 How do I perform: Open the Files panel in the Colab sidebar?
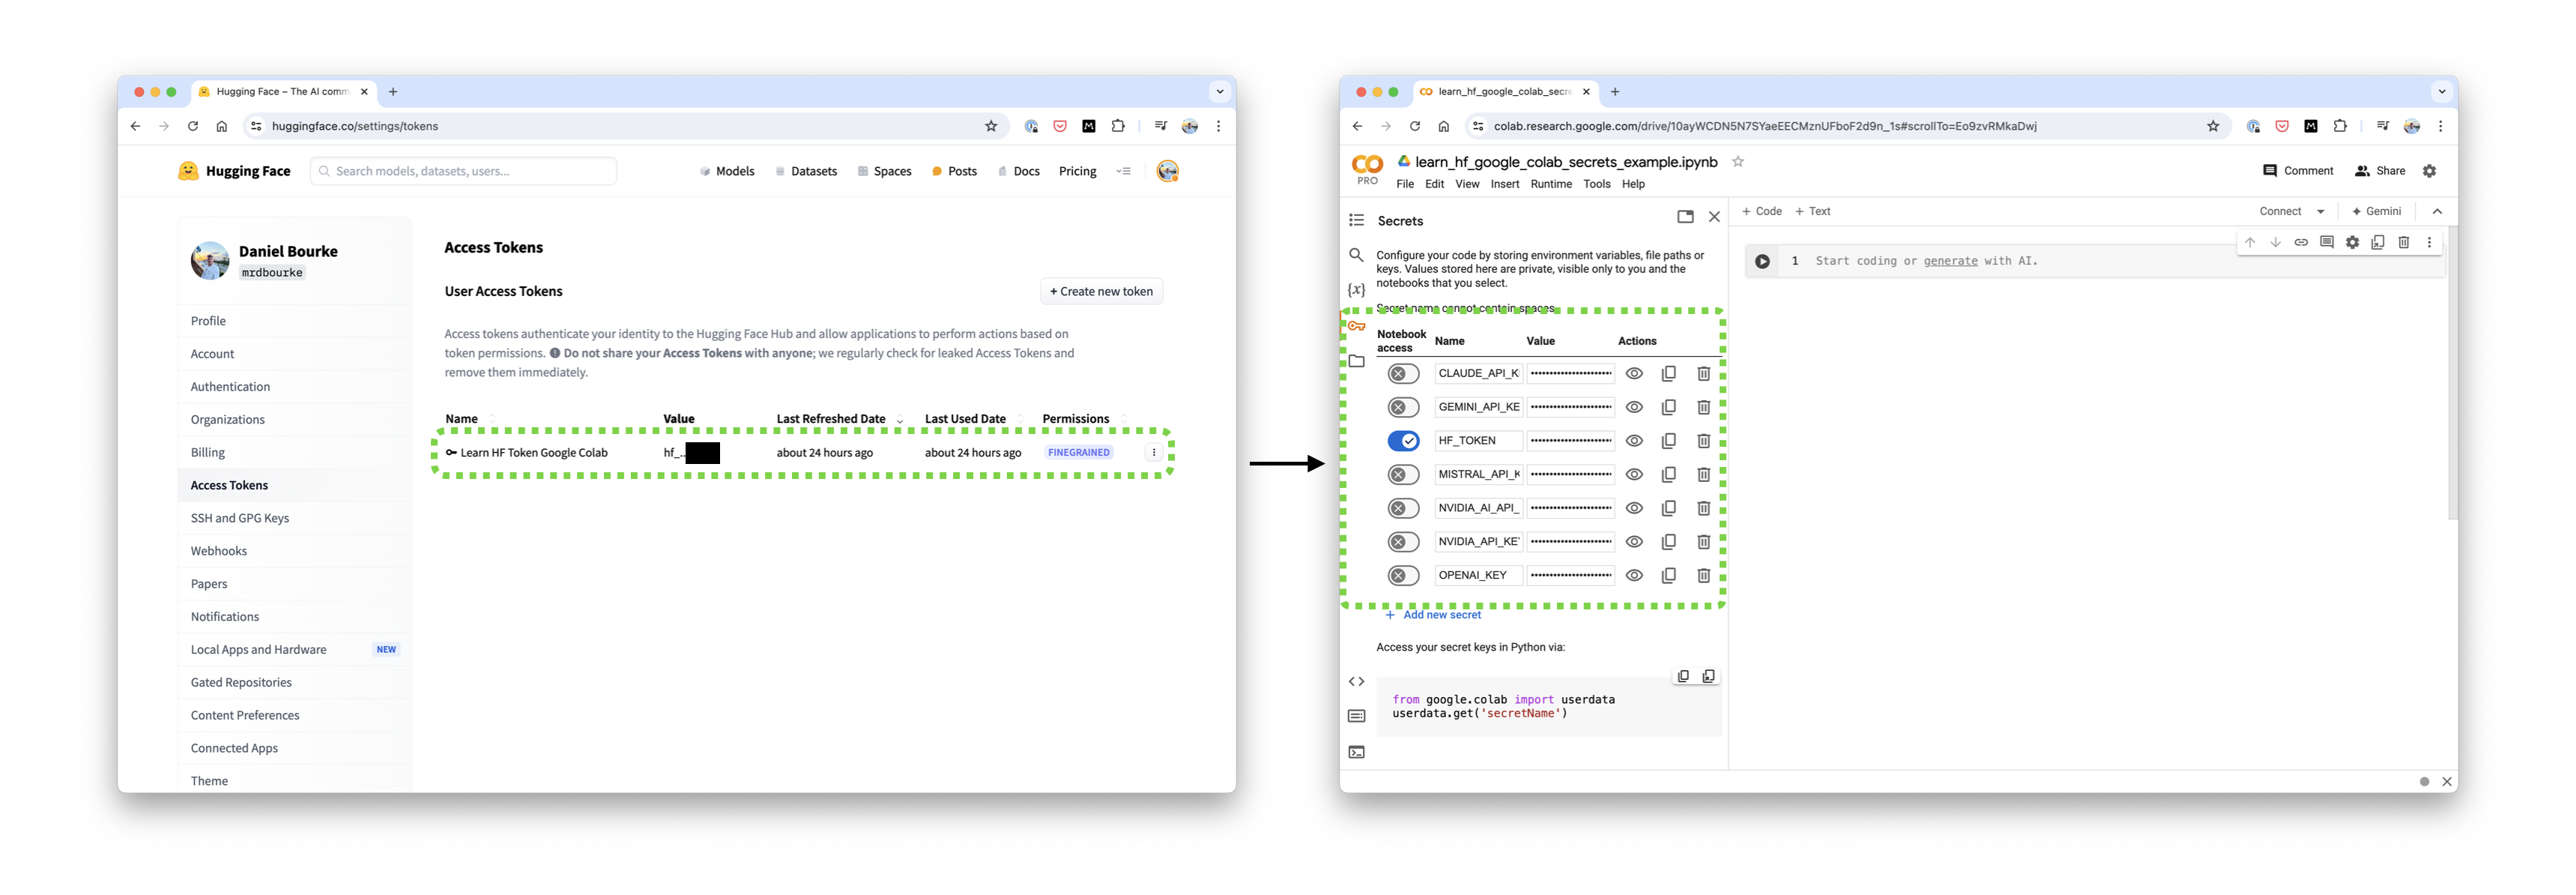[x=1357, y=361]
